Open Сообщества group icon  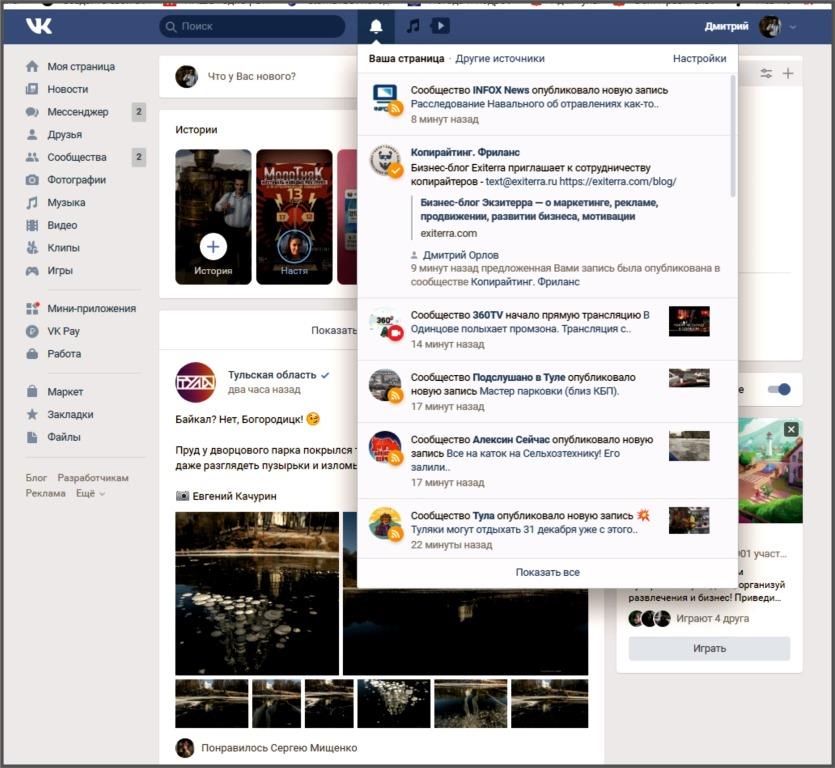[x=32, y=157]
